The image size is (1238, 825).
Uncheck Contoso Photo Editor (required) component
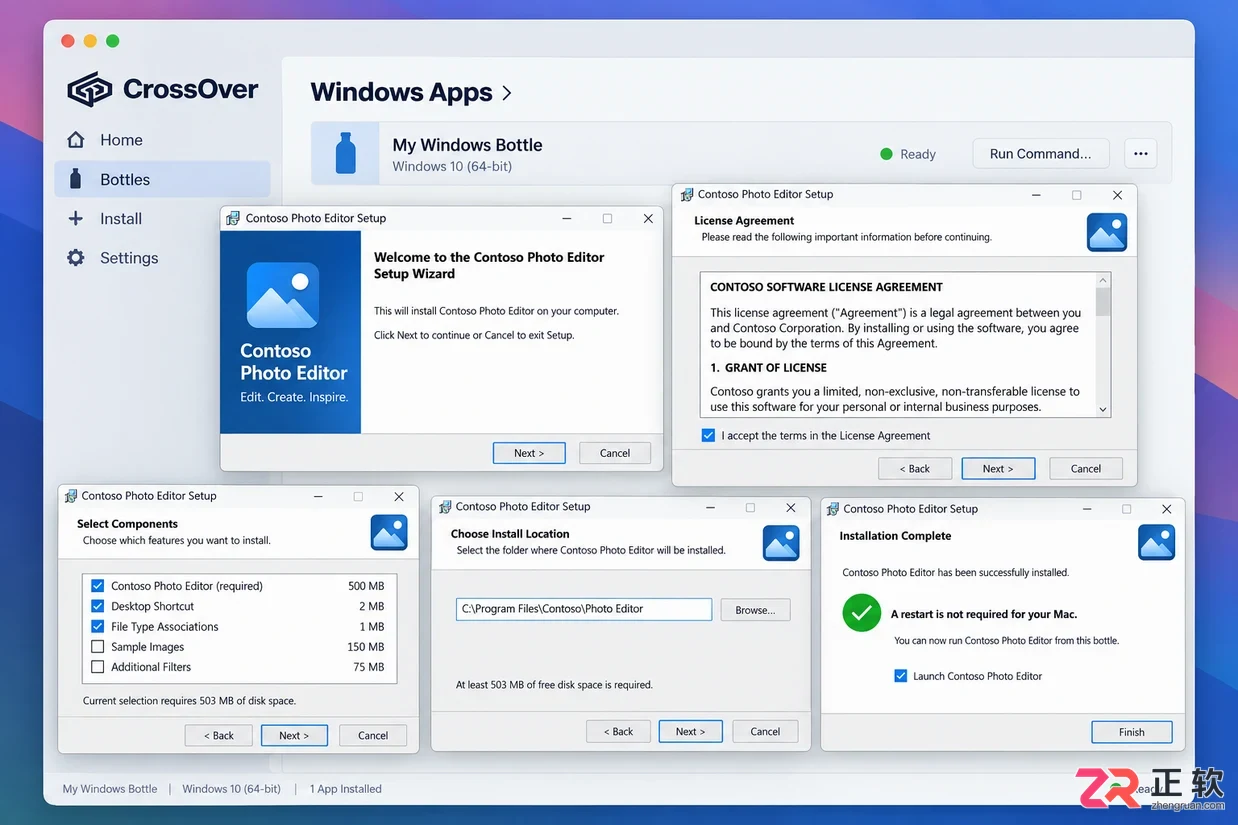click(98, 586)
